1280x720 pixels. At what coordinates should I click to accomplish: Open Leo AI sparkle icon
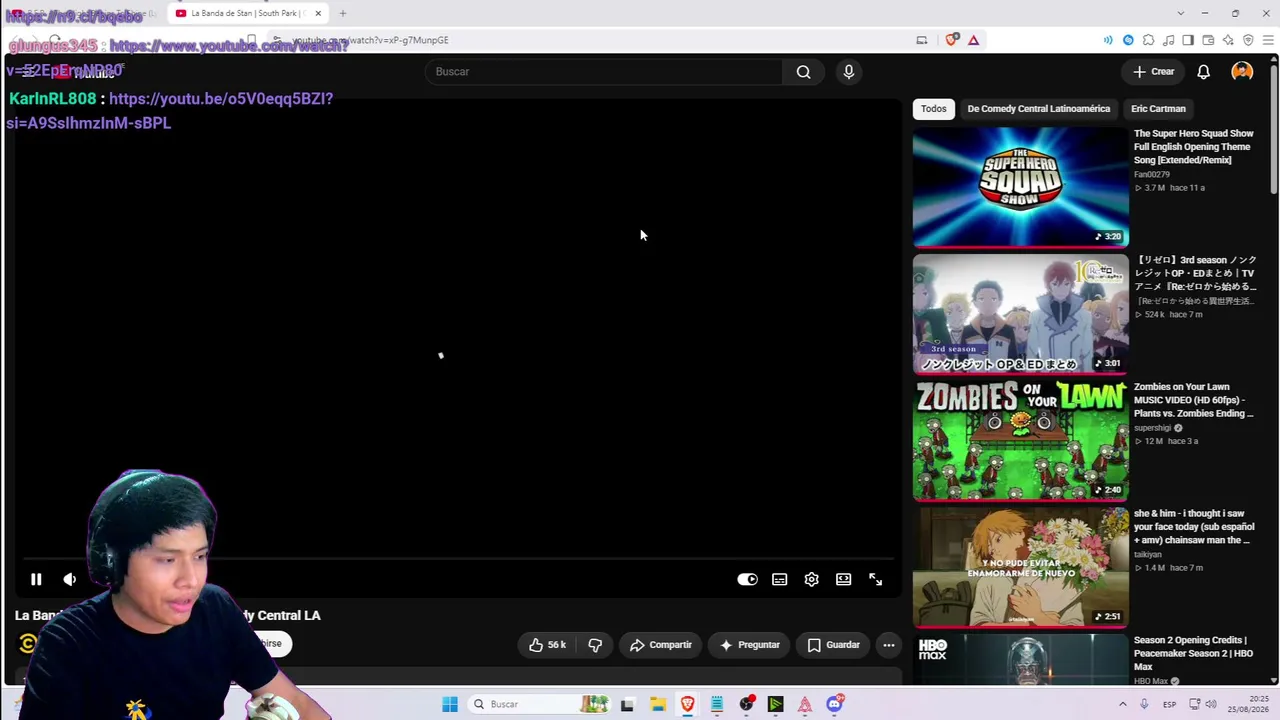(x=1228, y=40)
